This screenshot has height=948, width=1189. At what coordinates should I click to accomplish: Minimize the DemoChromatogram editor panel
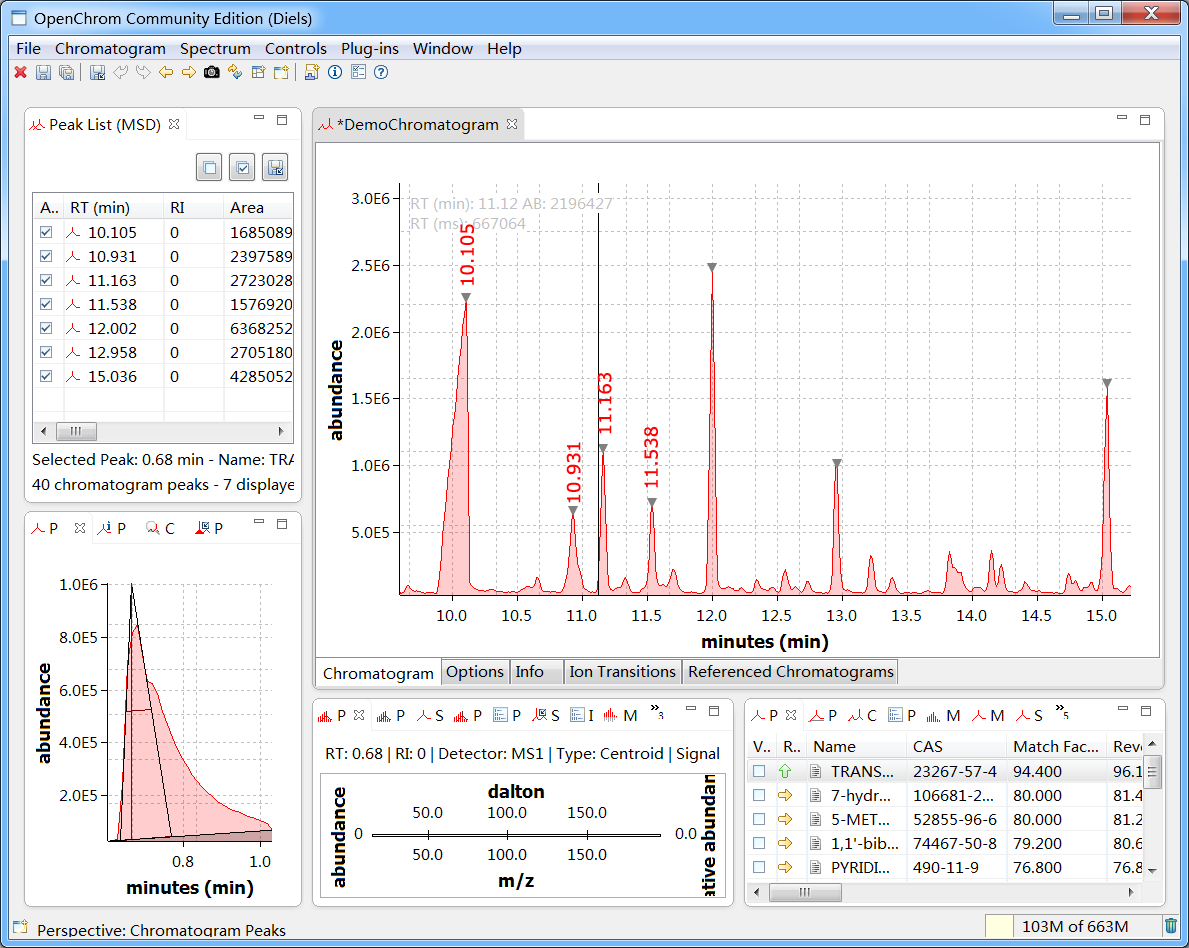coord(1122,118)
